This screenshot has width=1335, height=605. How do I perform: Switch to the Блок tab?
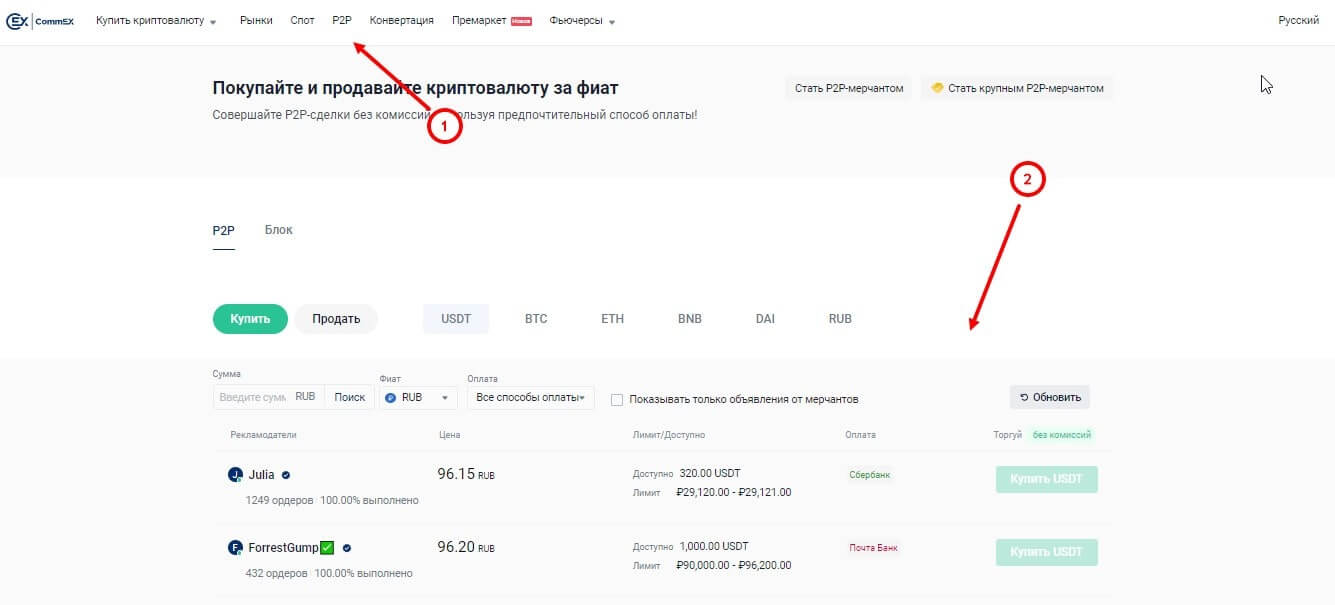(x=278, y=230)
